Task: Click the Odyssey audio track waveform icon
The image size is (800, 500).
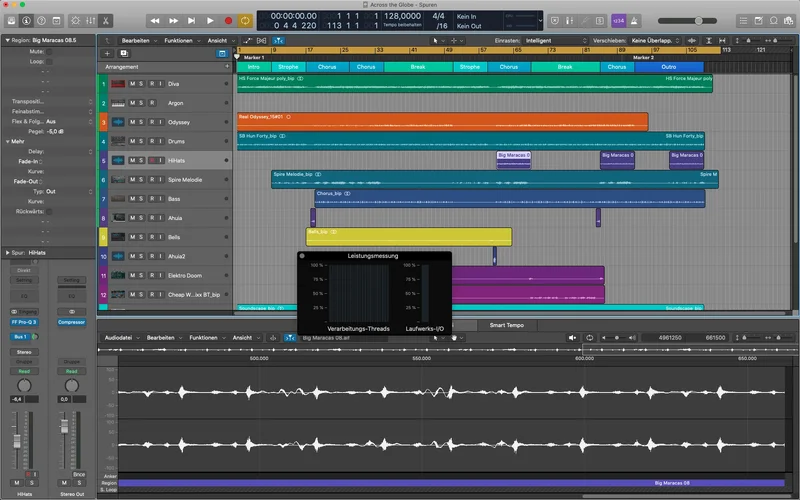Action: click(118, 122)
